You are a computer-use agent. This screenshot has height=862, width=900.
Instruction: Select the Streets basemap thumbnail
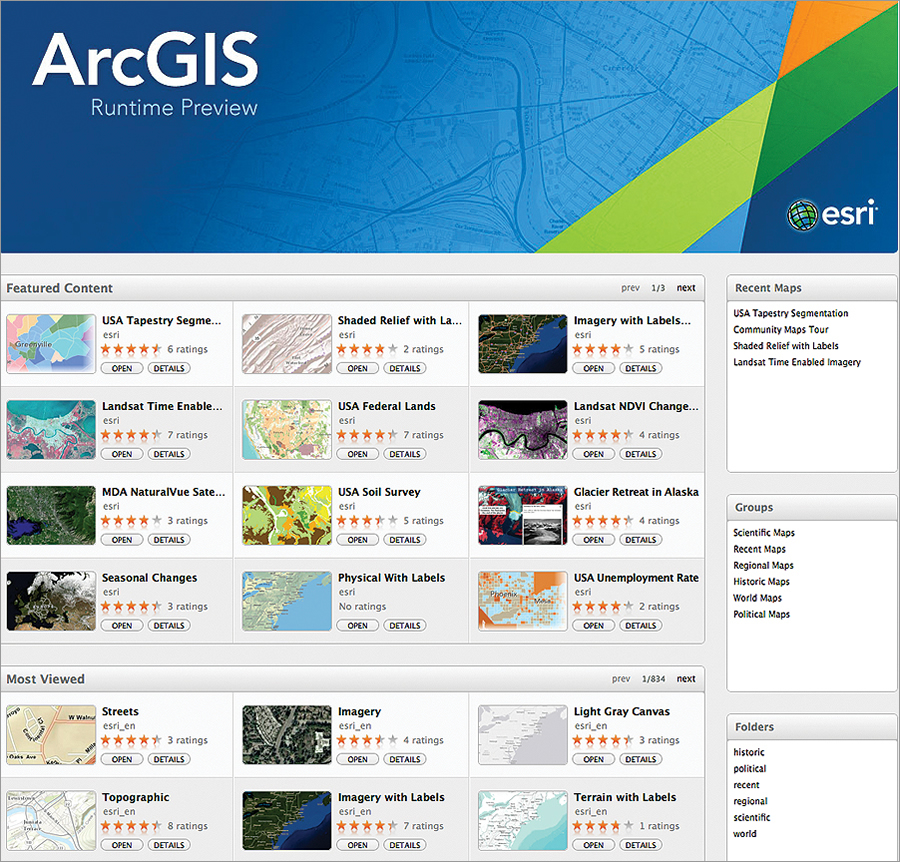[51, 735]
